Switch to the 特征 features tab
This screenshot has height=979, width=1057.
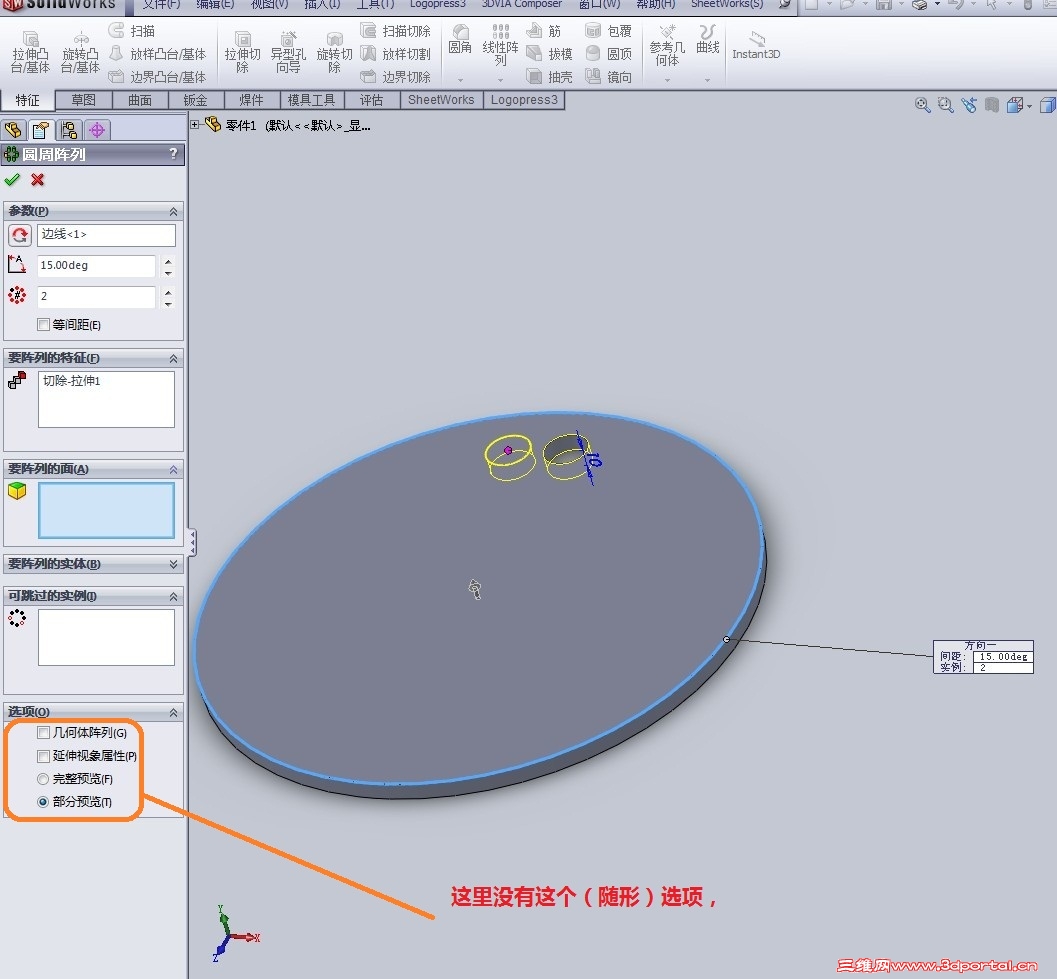28,100
